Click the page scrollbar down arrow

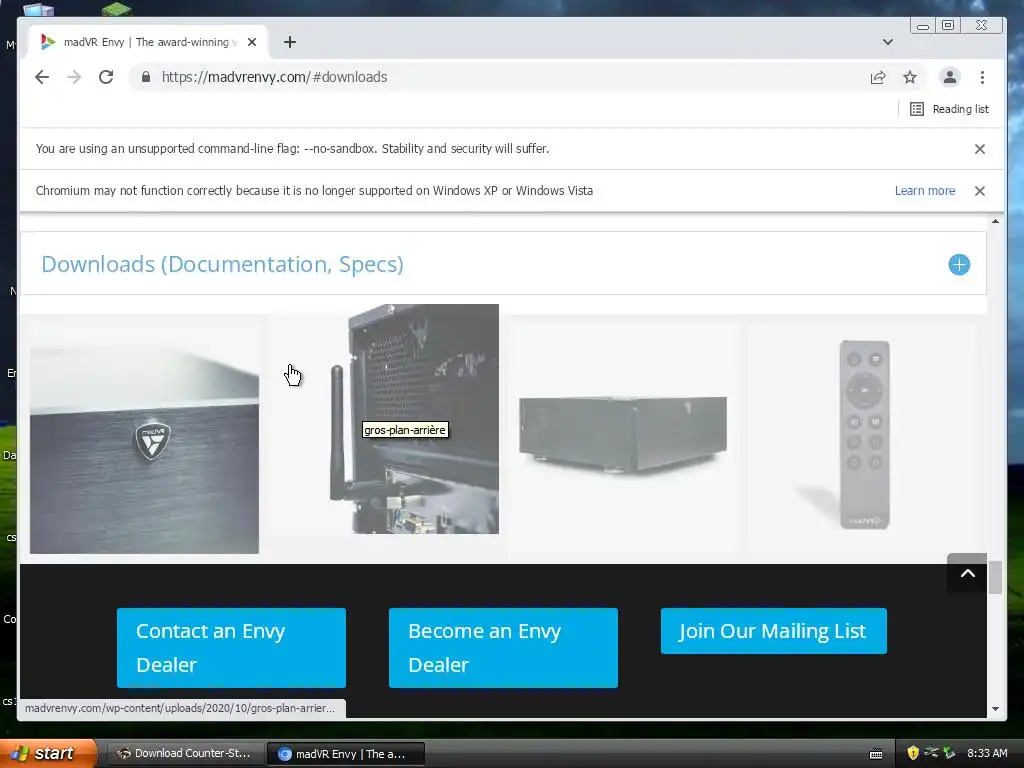coord(995,709)
